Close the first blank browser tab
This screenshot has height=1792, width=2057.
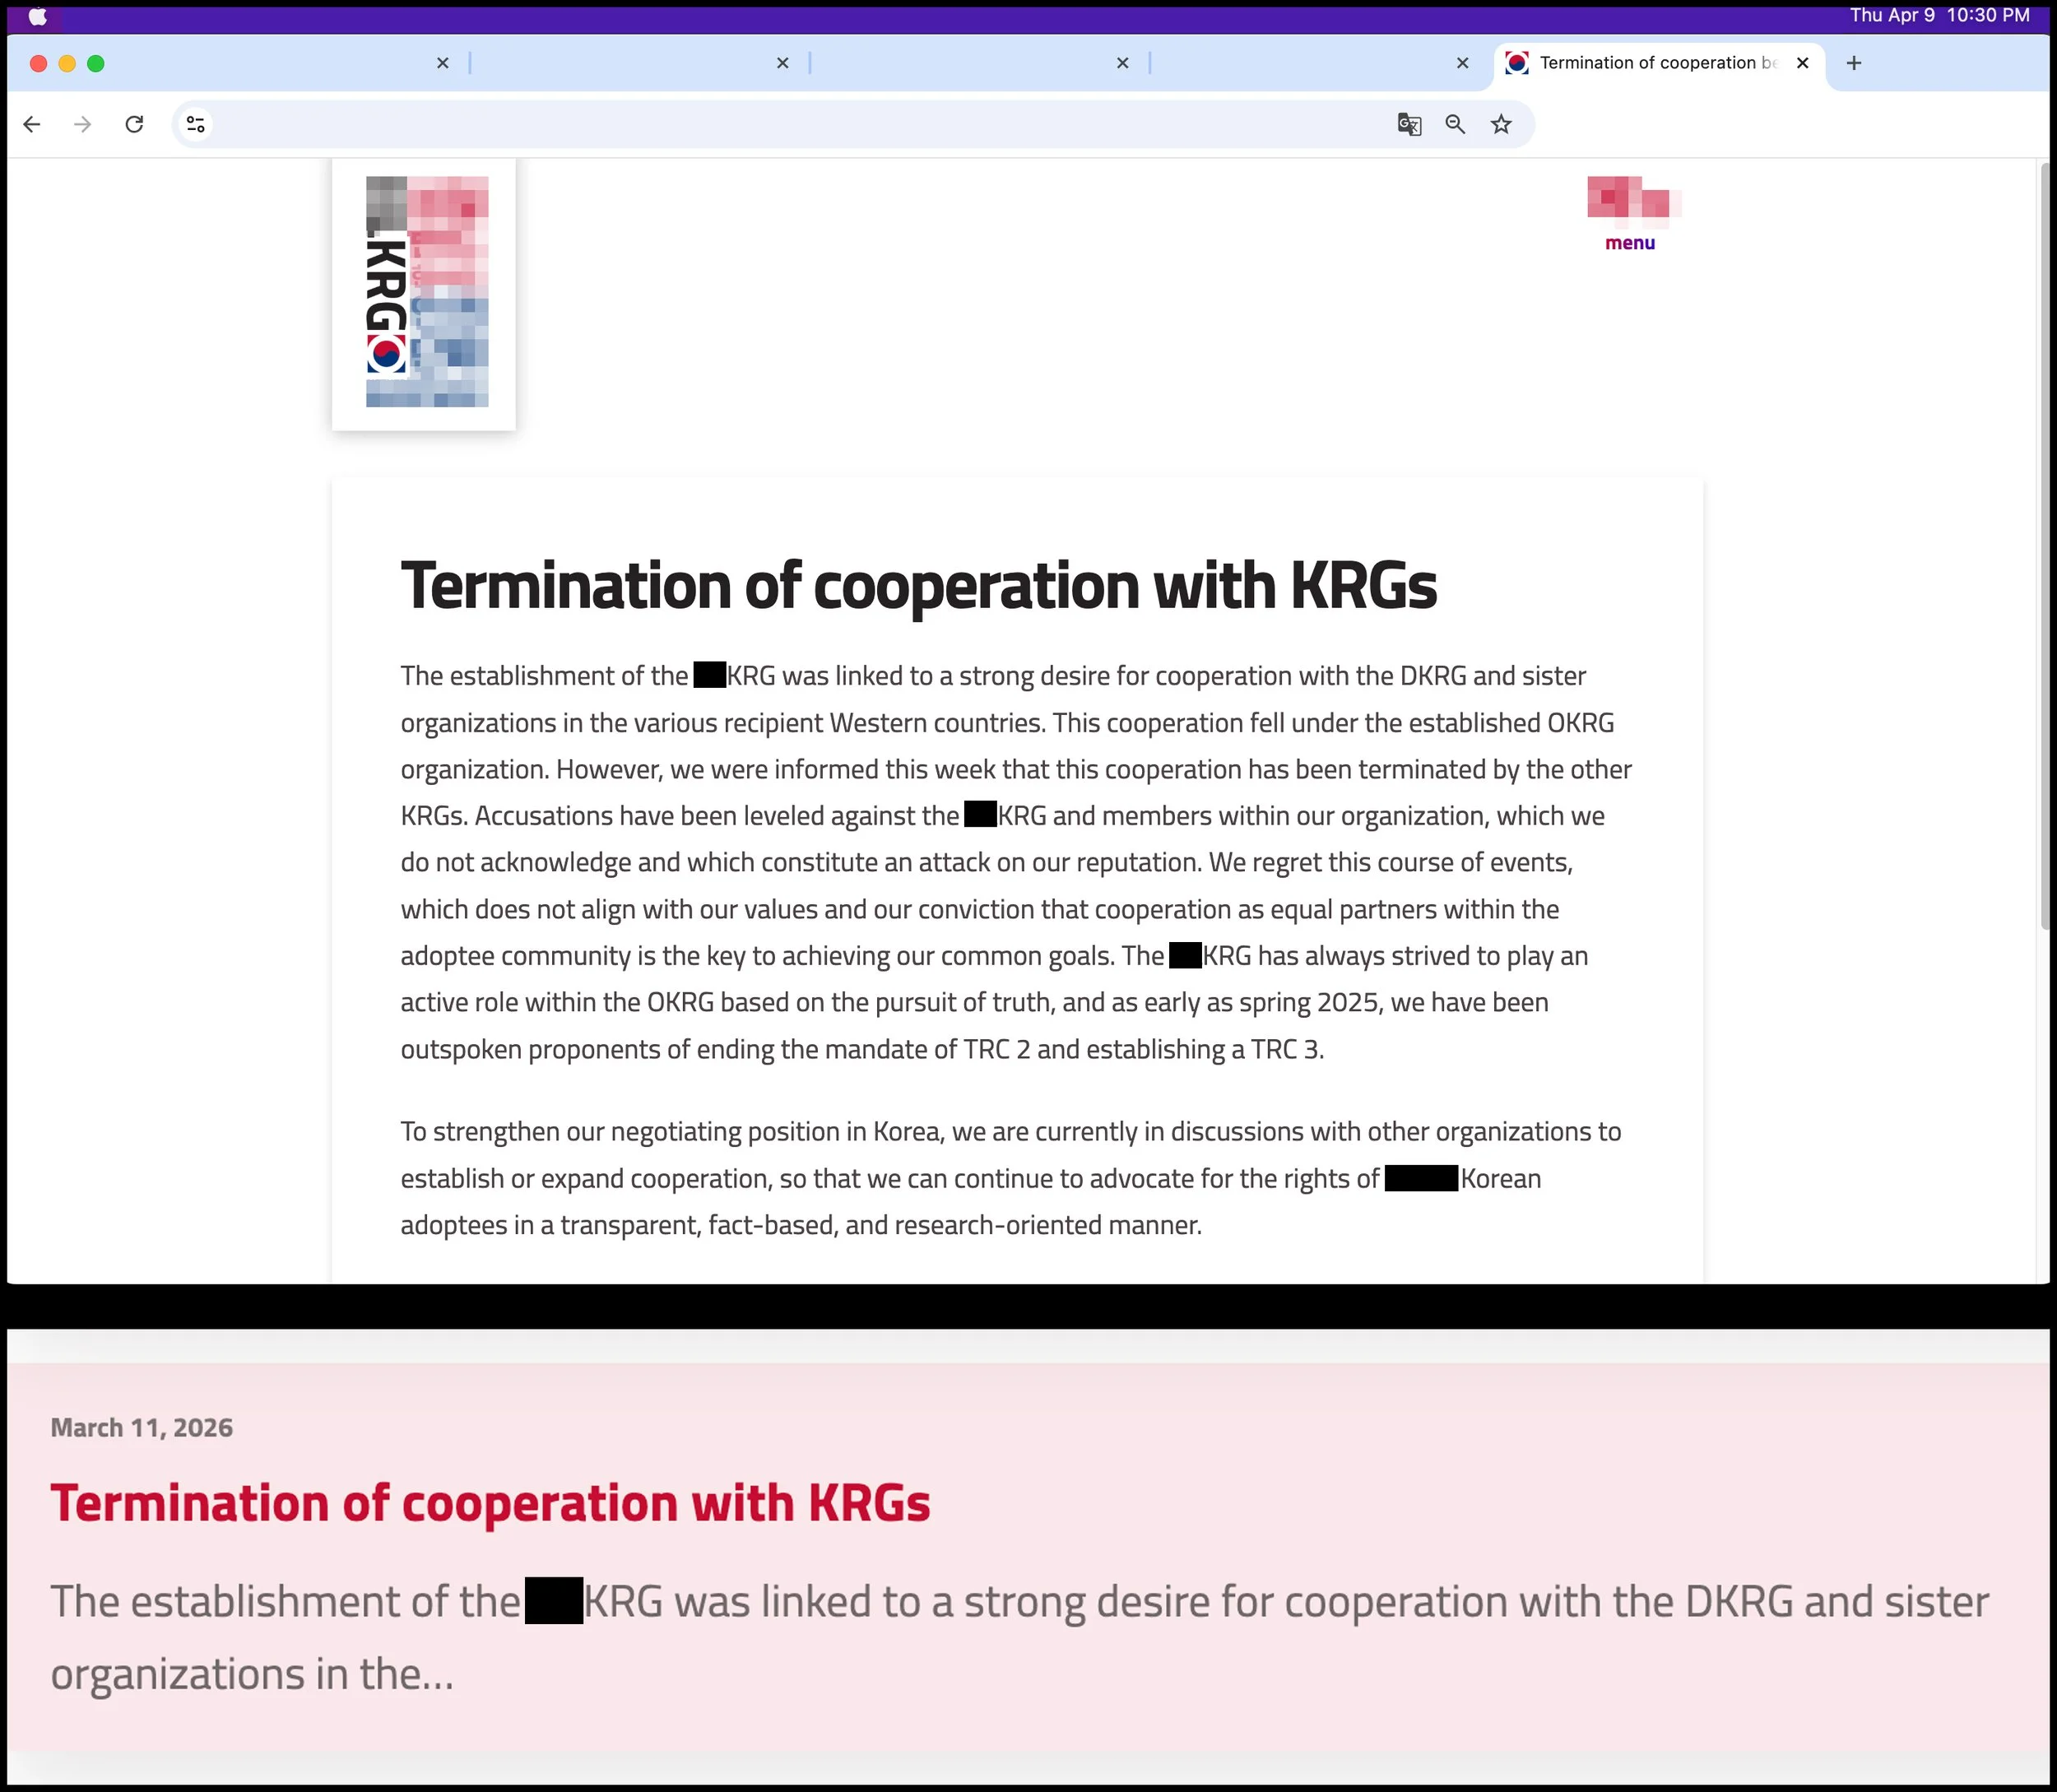442,63
